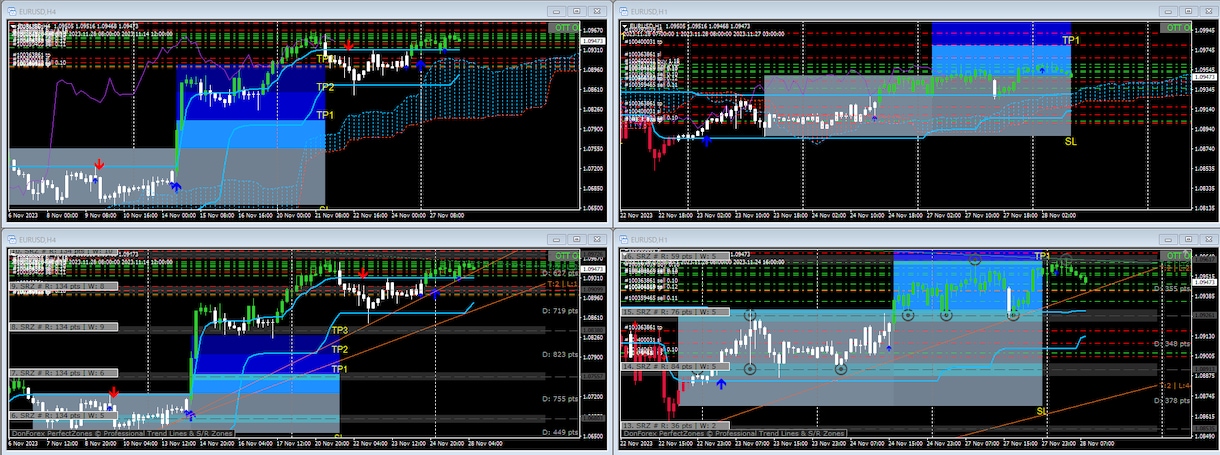The image size is (1220, 455).
Task: Select the SL label on the Ichimoku H1 chart
Action: (1071, 142)
